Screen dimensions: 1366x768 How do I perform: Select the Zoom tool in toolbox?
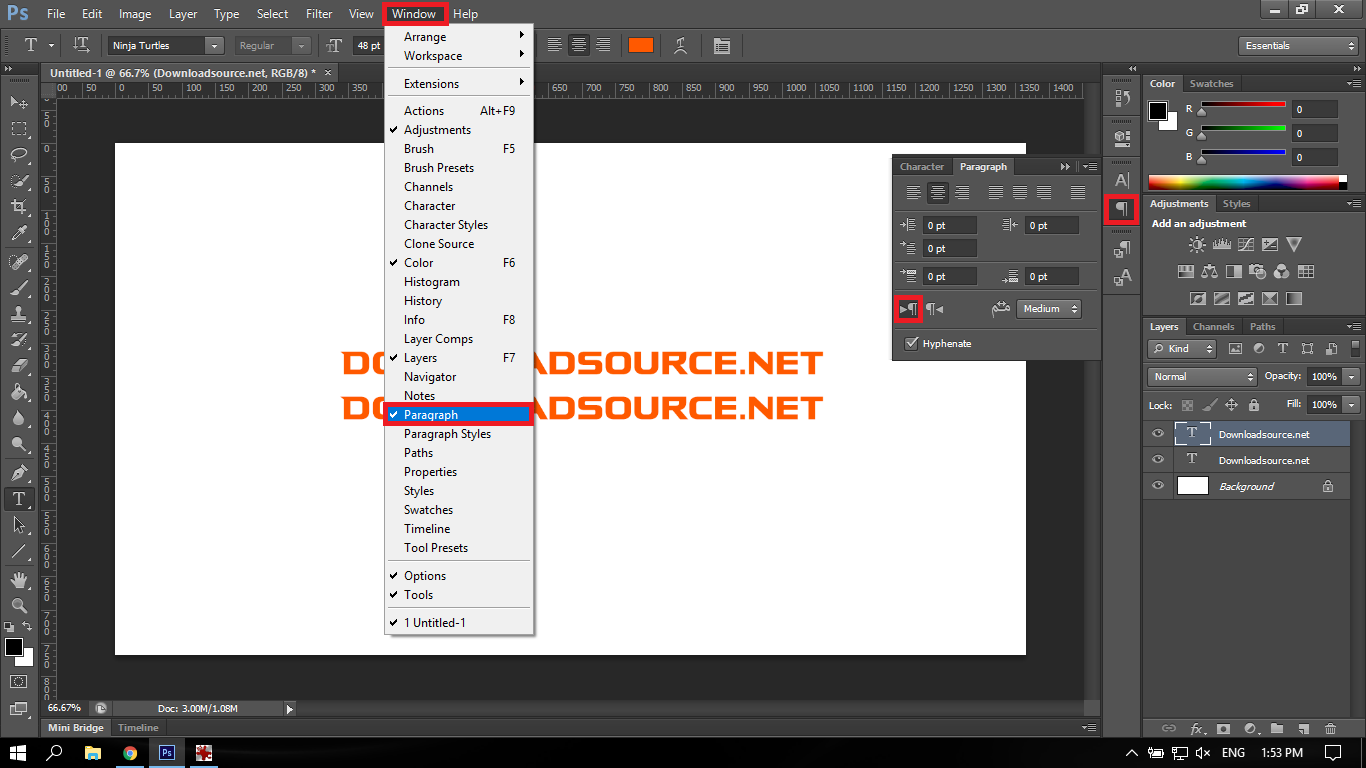(19, 605)
